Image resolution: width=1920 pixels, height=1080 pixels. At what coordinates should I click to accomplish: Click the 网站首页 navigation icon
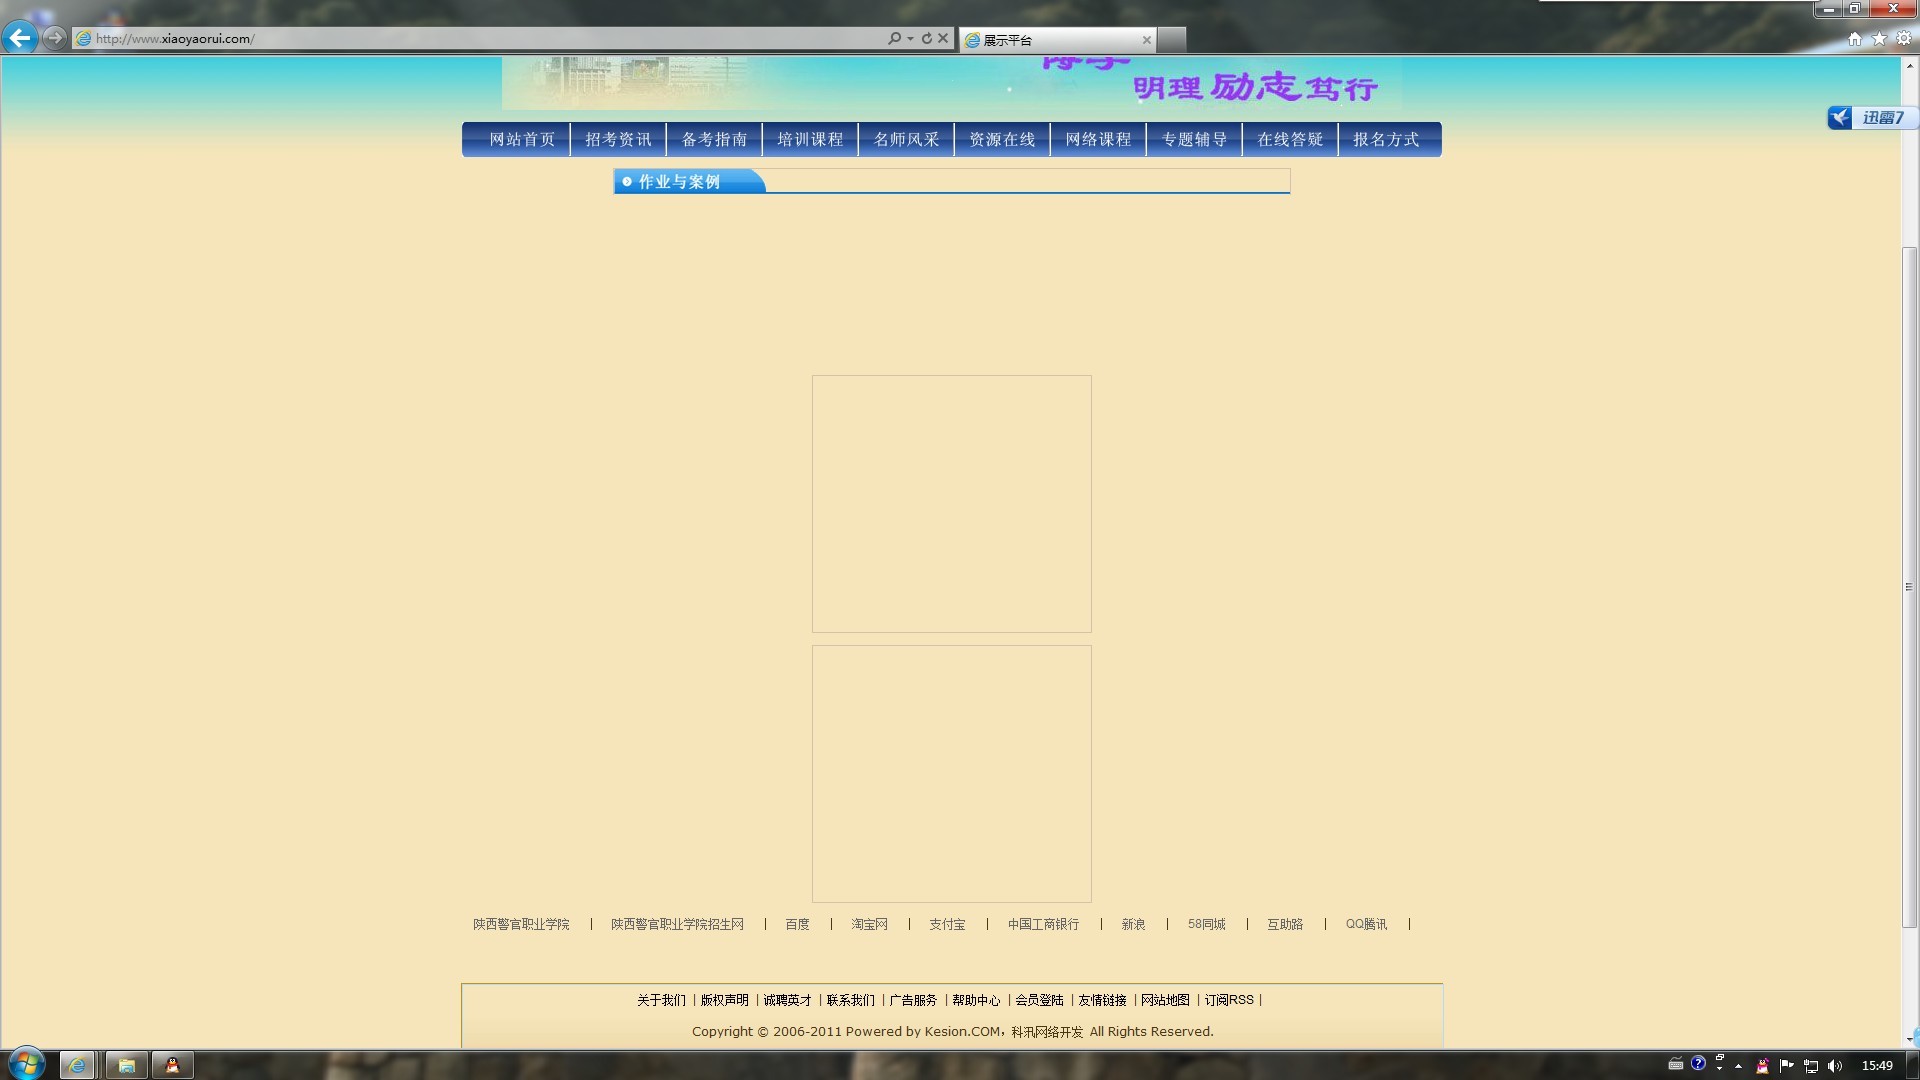pyautogui.click(x=521, y=138)
